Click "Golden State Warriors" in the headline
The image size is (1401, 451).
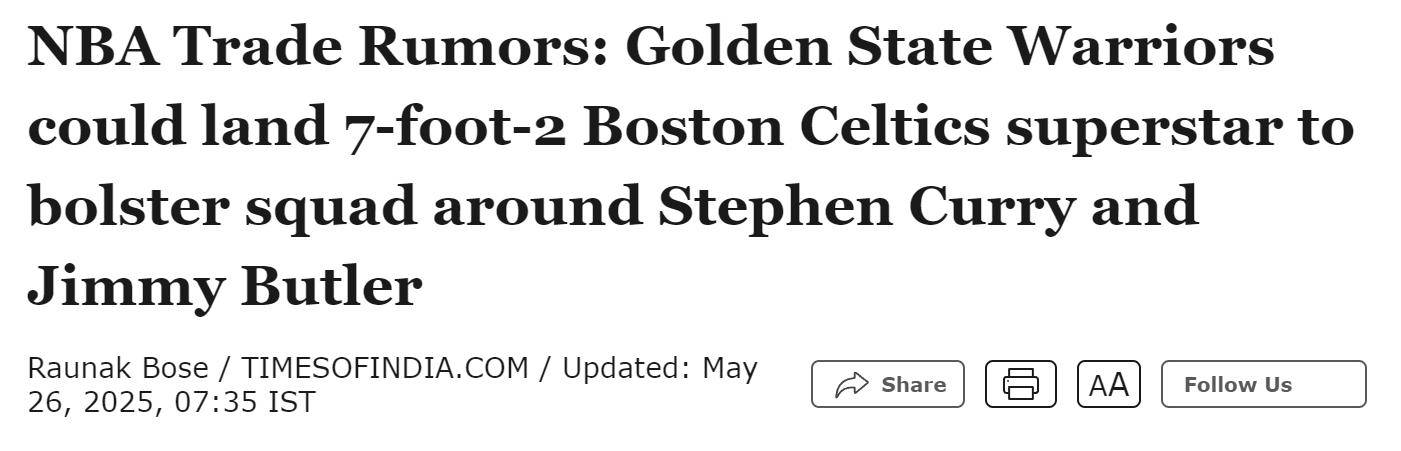pos(950,46)
